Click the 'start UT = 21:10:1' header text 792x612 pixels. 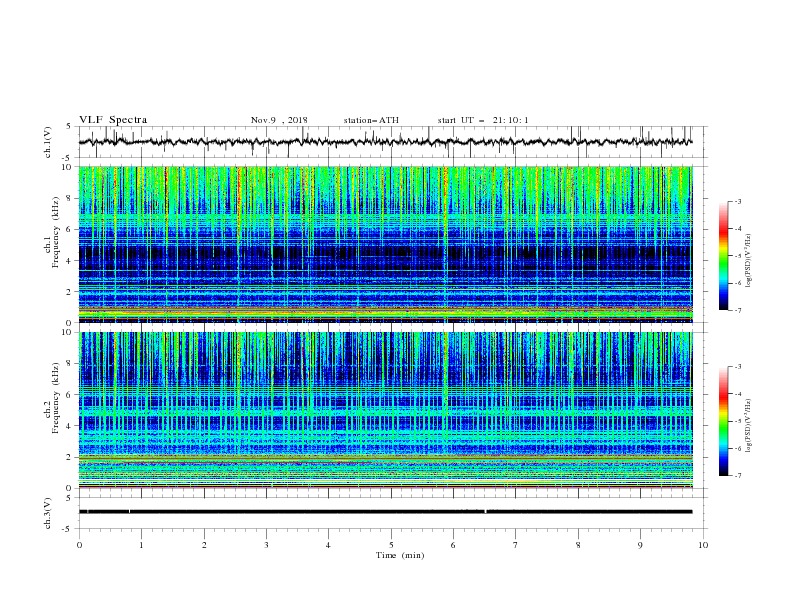(483, 120)
